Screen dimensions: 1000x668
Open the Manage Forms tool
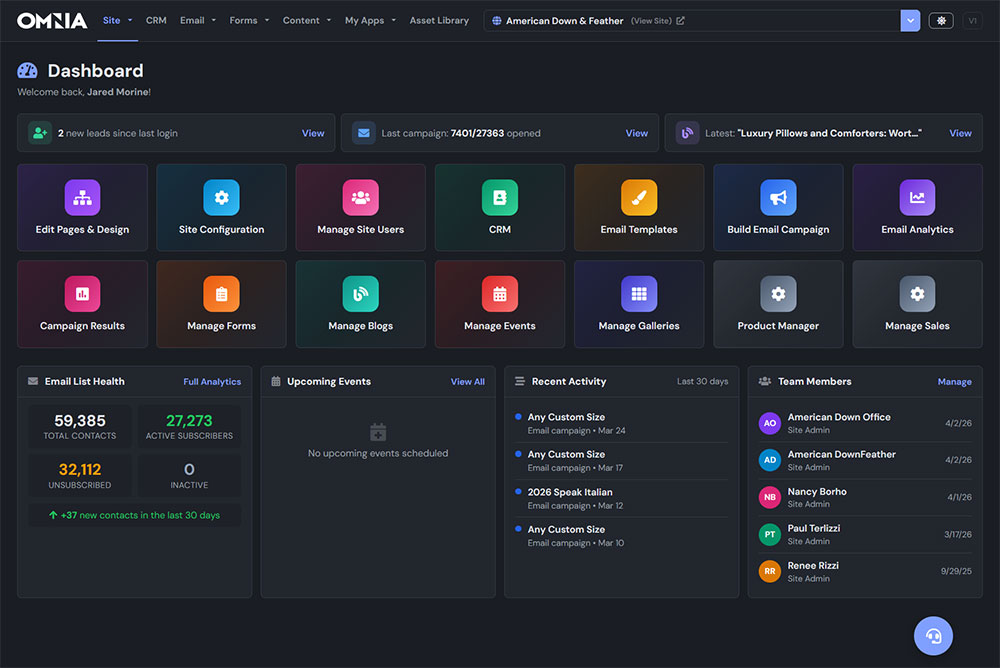point(221,304)
